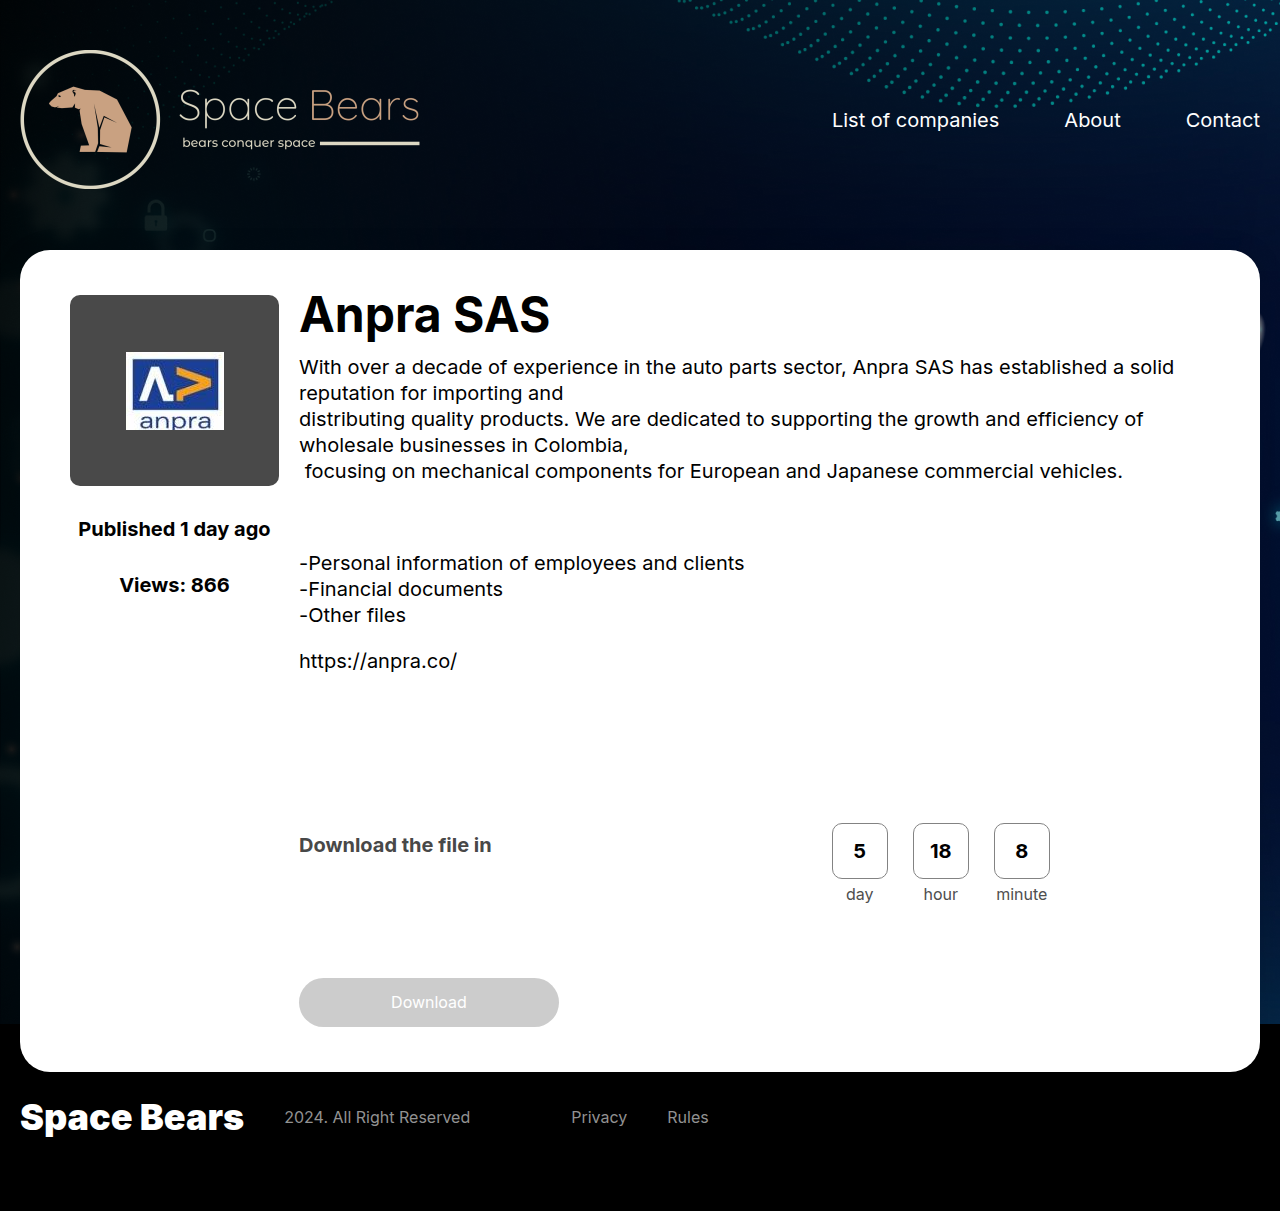Open the Contact page

click(1222, 120)
